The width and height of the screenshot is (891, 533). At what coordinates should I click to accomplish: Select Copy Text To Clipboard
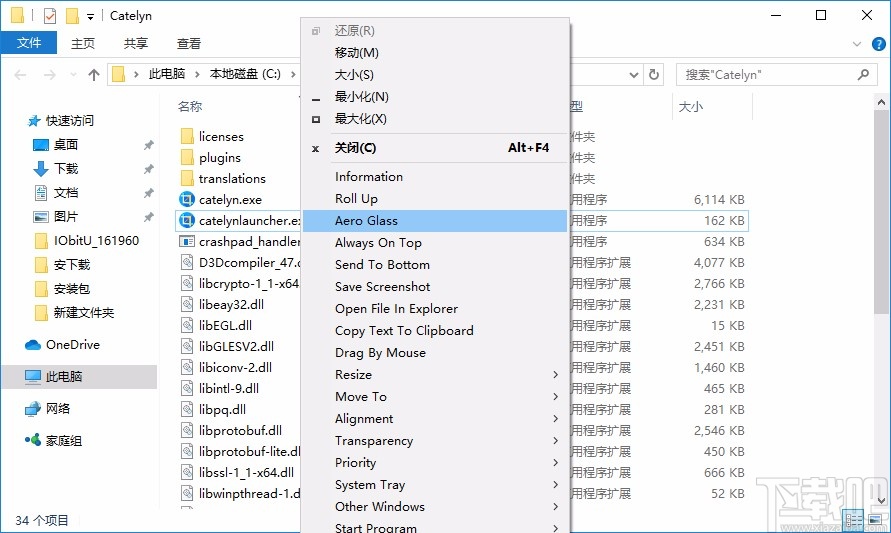click(x=435, y=331)
